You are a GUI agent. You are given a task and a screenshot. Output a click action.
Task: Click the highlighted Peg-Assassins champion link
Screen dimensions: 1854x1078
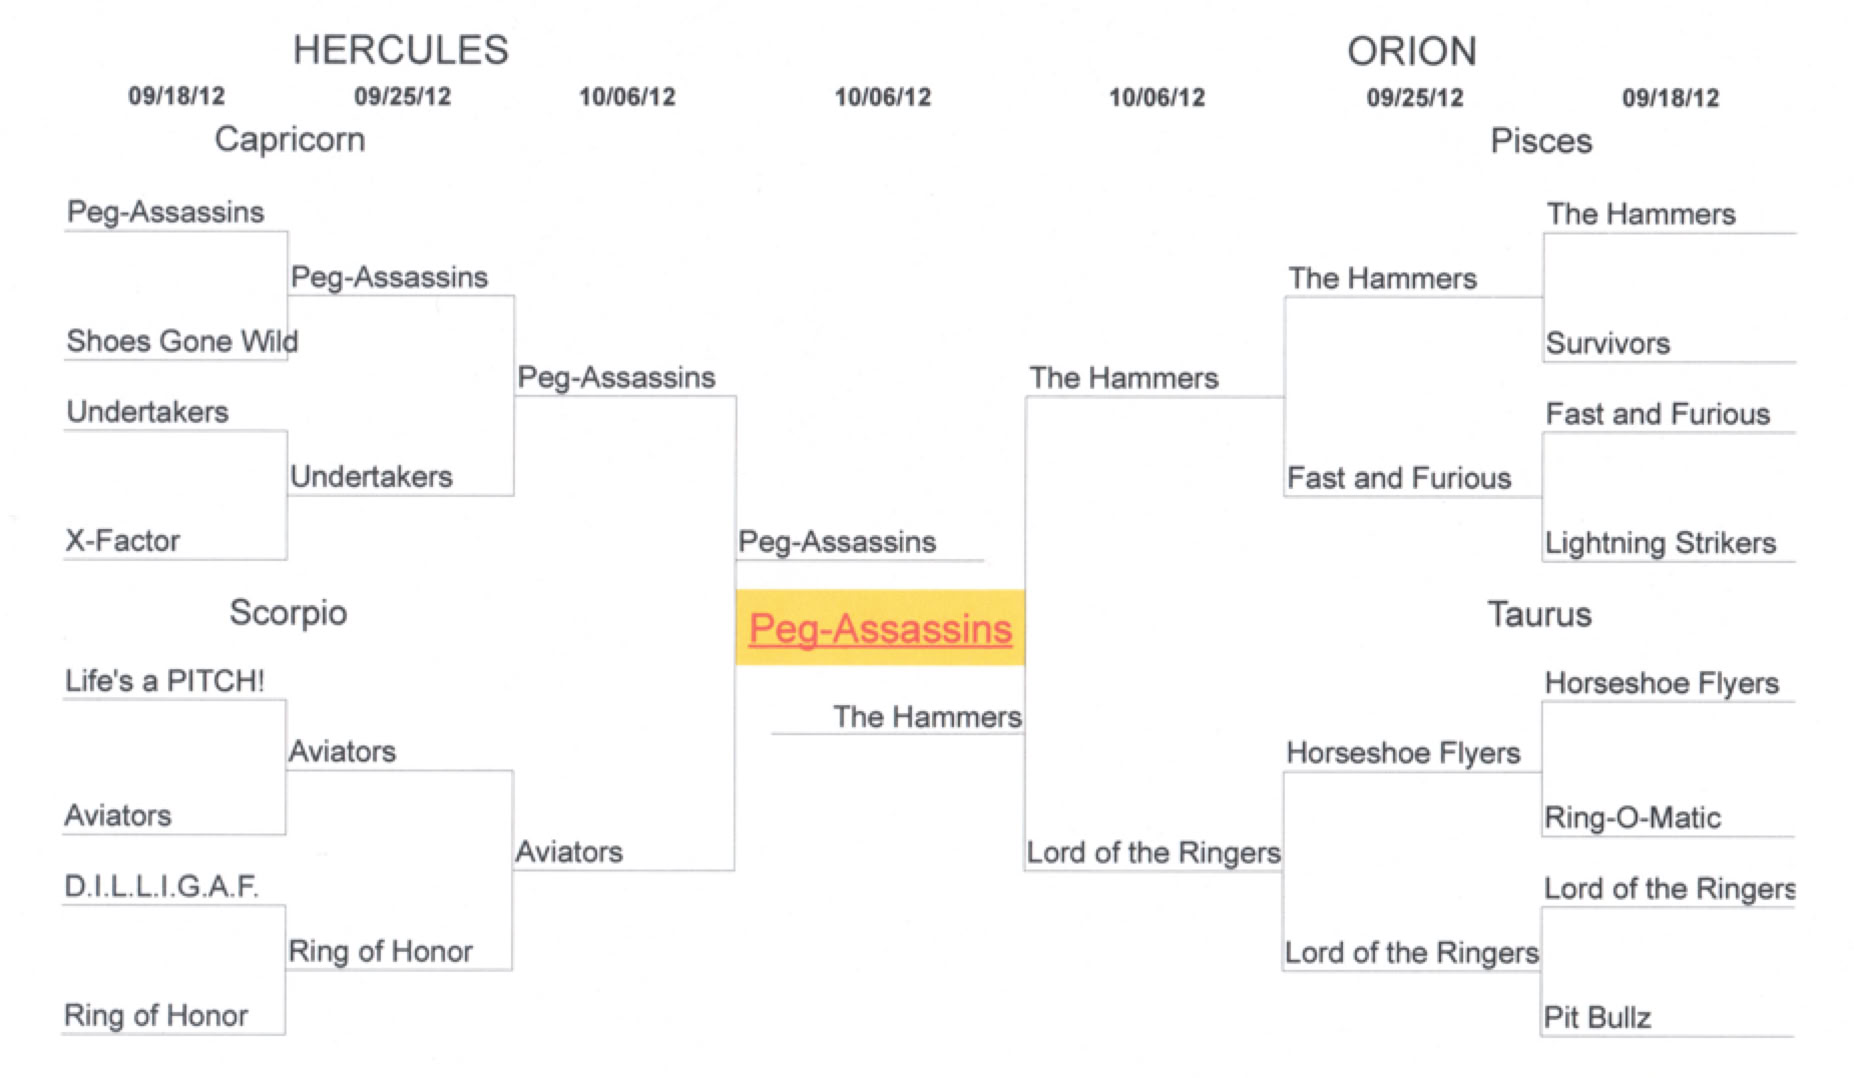880,629
